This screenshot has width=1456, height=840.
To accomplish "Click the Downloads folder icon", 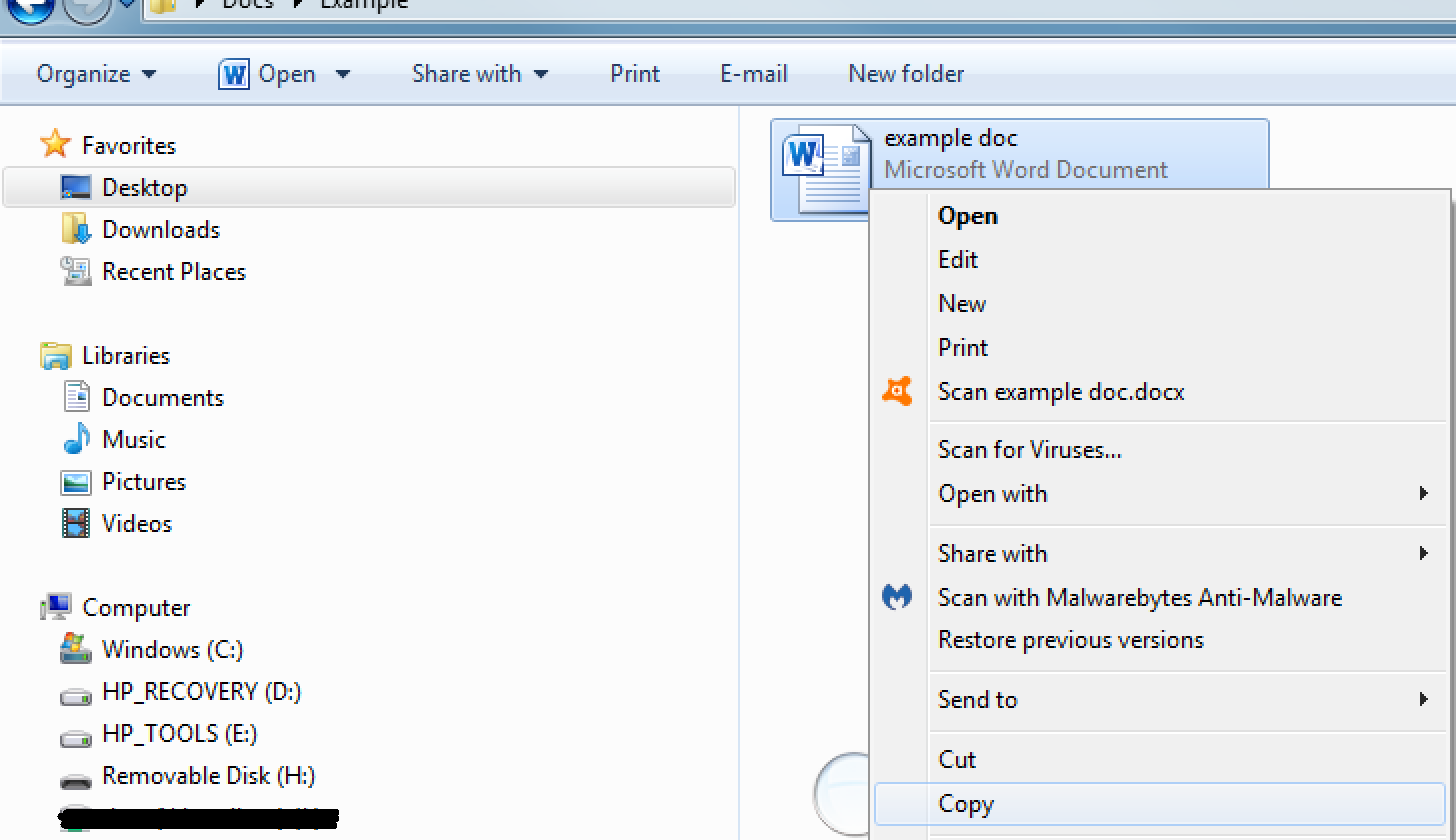I will click(76, 229).
